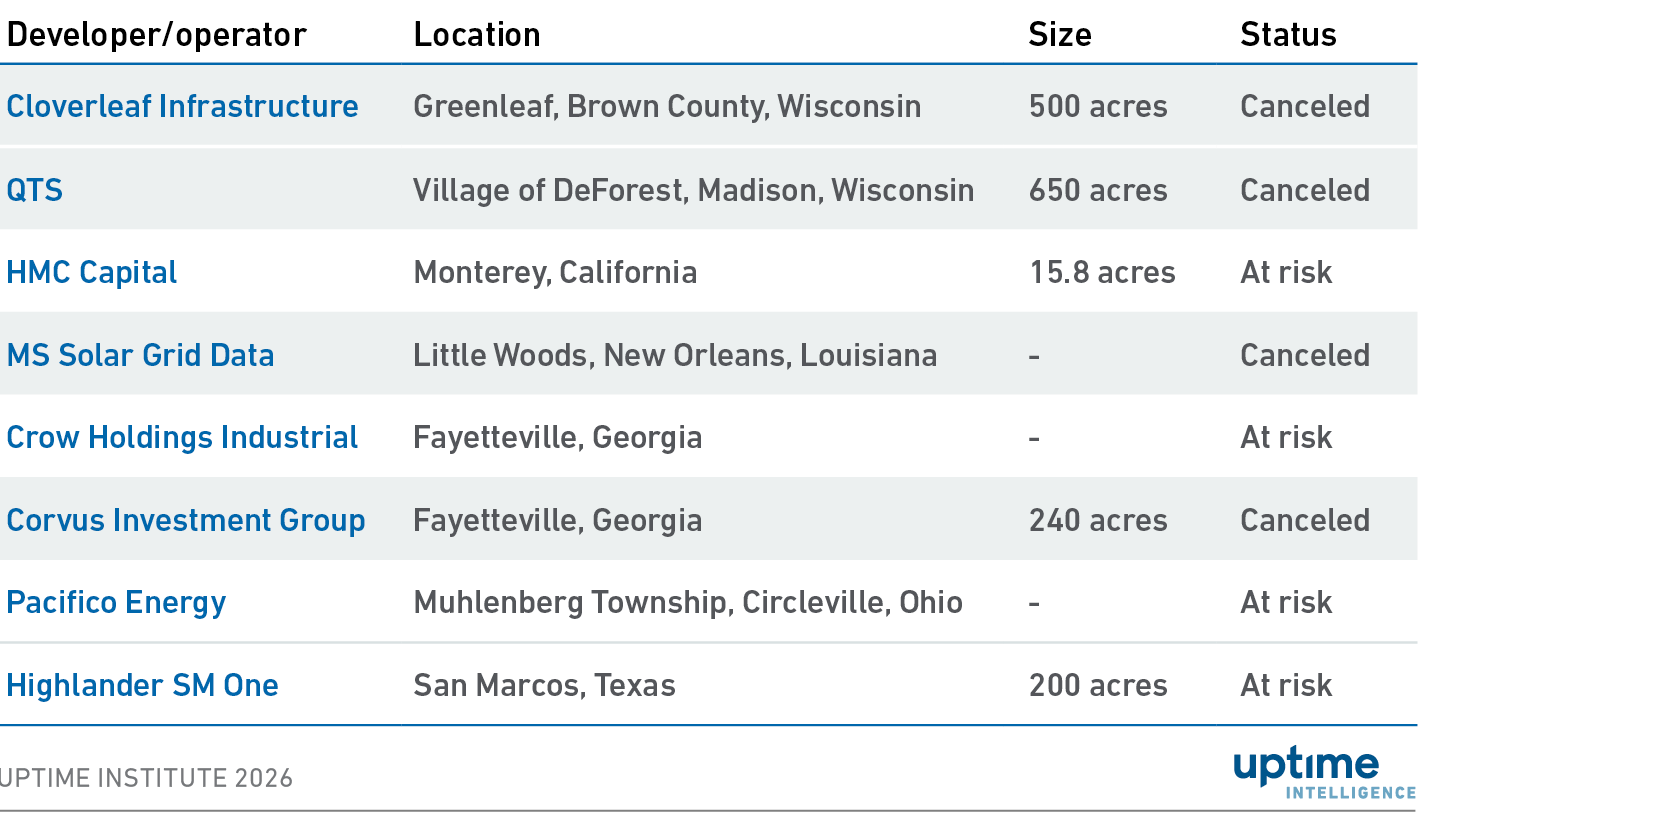Follow the MS Solar Grid Data link
The height and width of the screenshot is (827, 1654).
pos(140,355)
